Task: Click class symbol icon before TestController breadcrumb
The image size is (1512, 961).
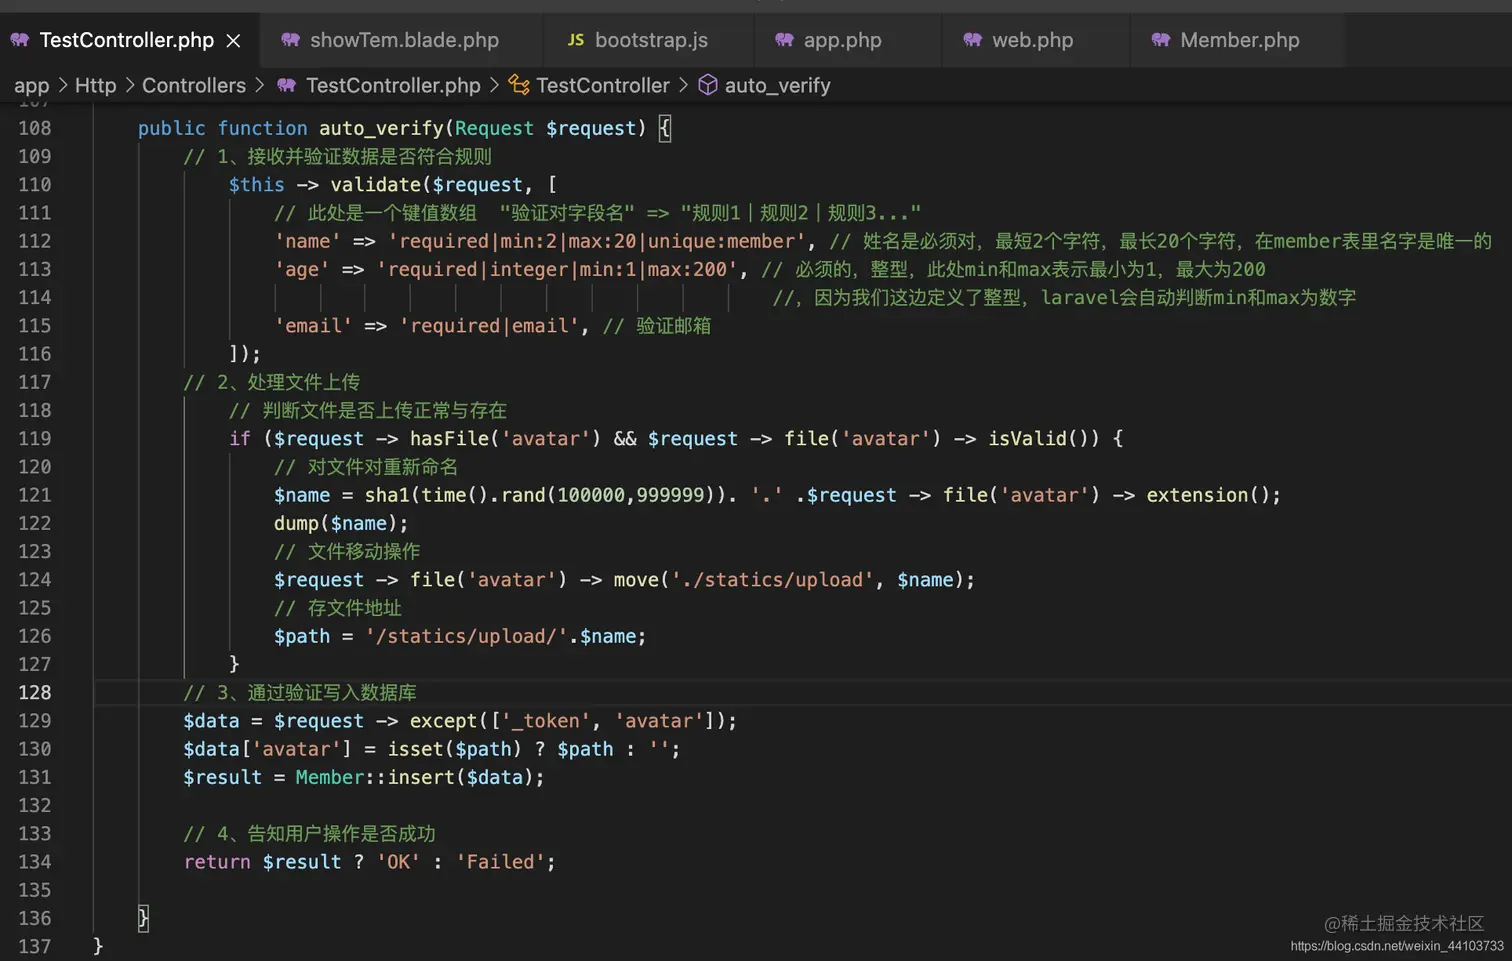Action: pyautogui.click(x=519, y=85)
